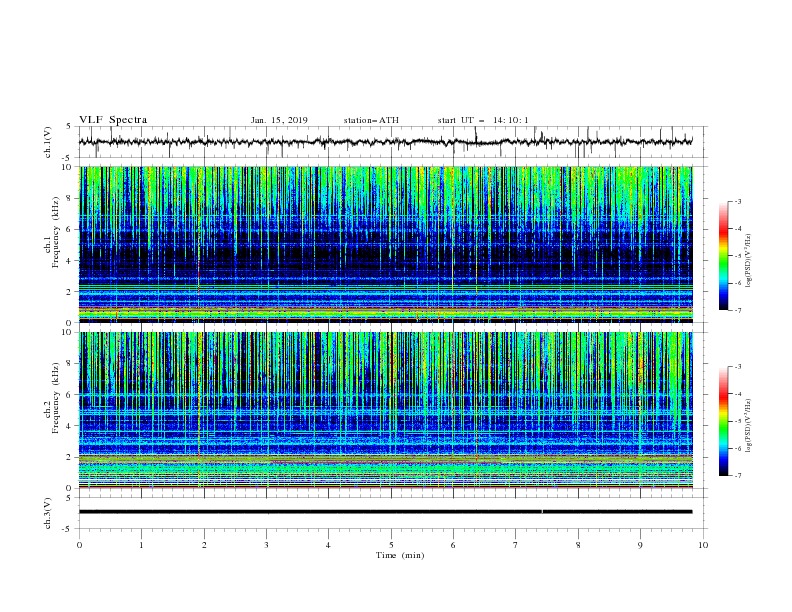The width and height of the screenshot is (792, 612).
Task: Click the small gap in the ch.3 trace
Action: point(542,512)
